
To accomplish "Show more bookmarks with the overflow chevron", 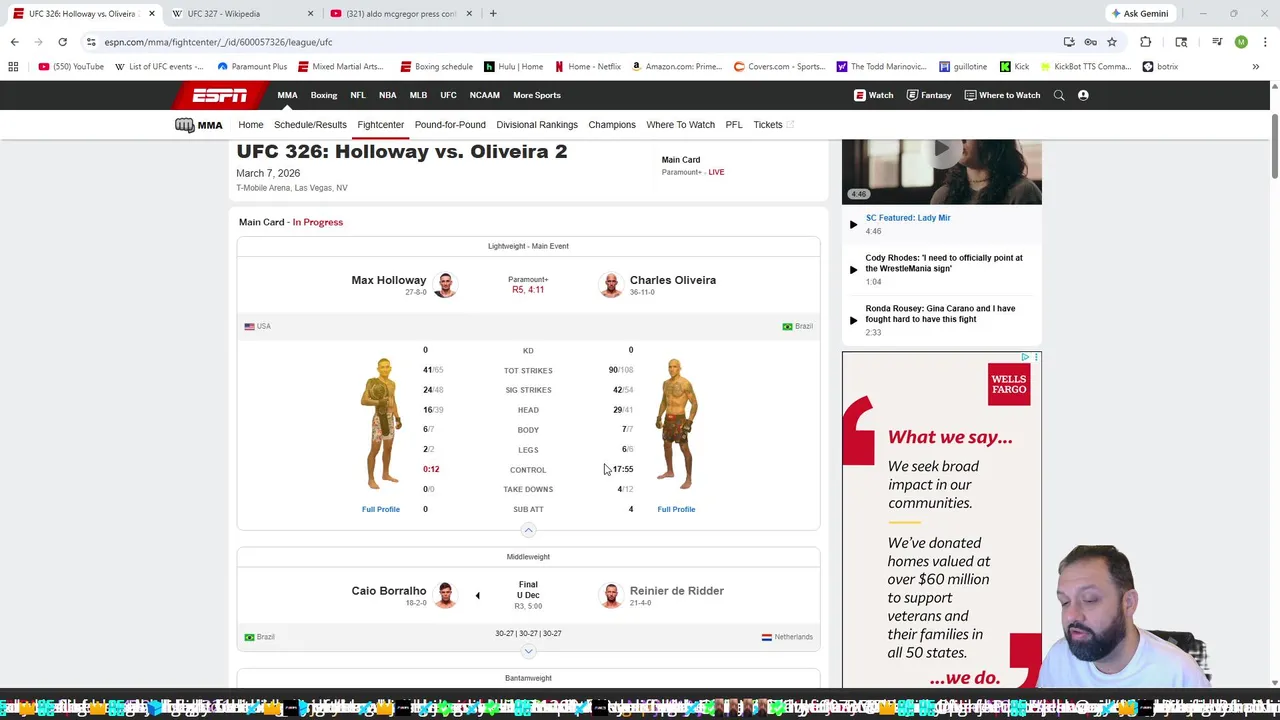I will pos(1255,67).
